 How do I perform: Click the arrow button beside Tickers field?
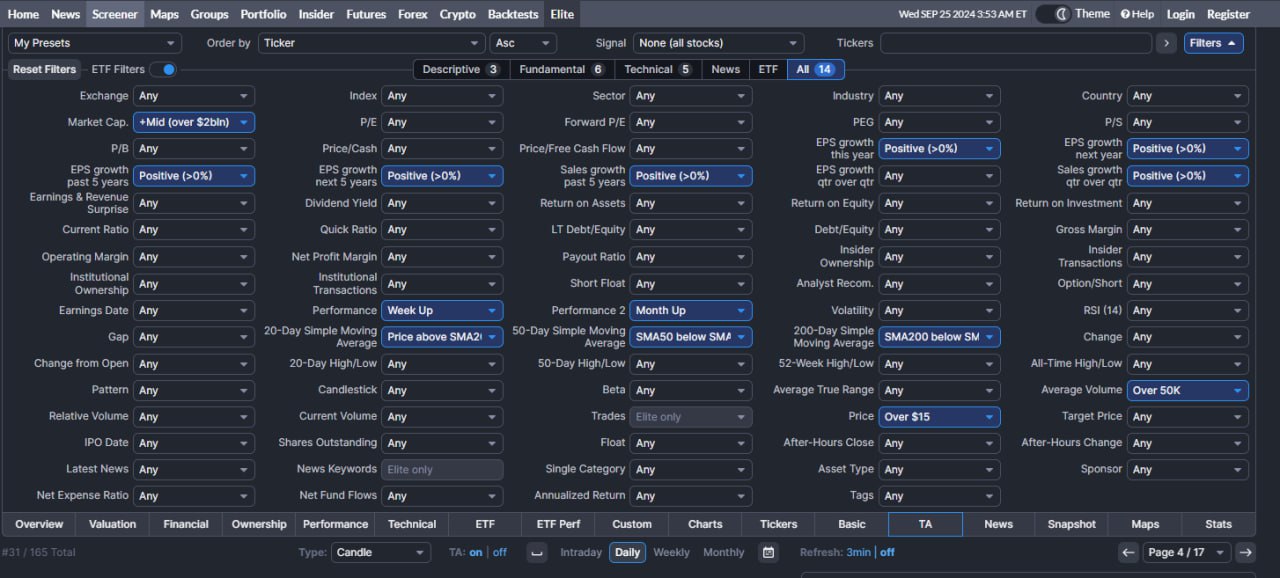coord(1166,43)
